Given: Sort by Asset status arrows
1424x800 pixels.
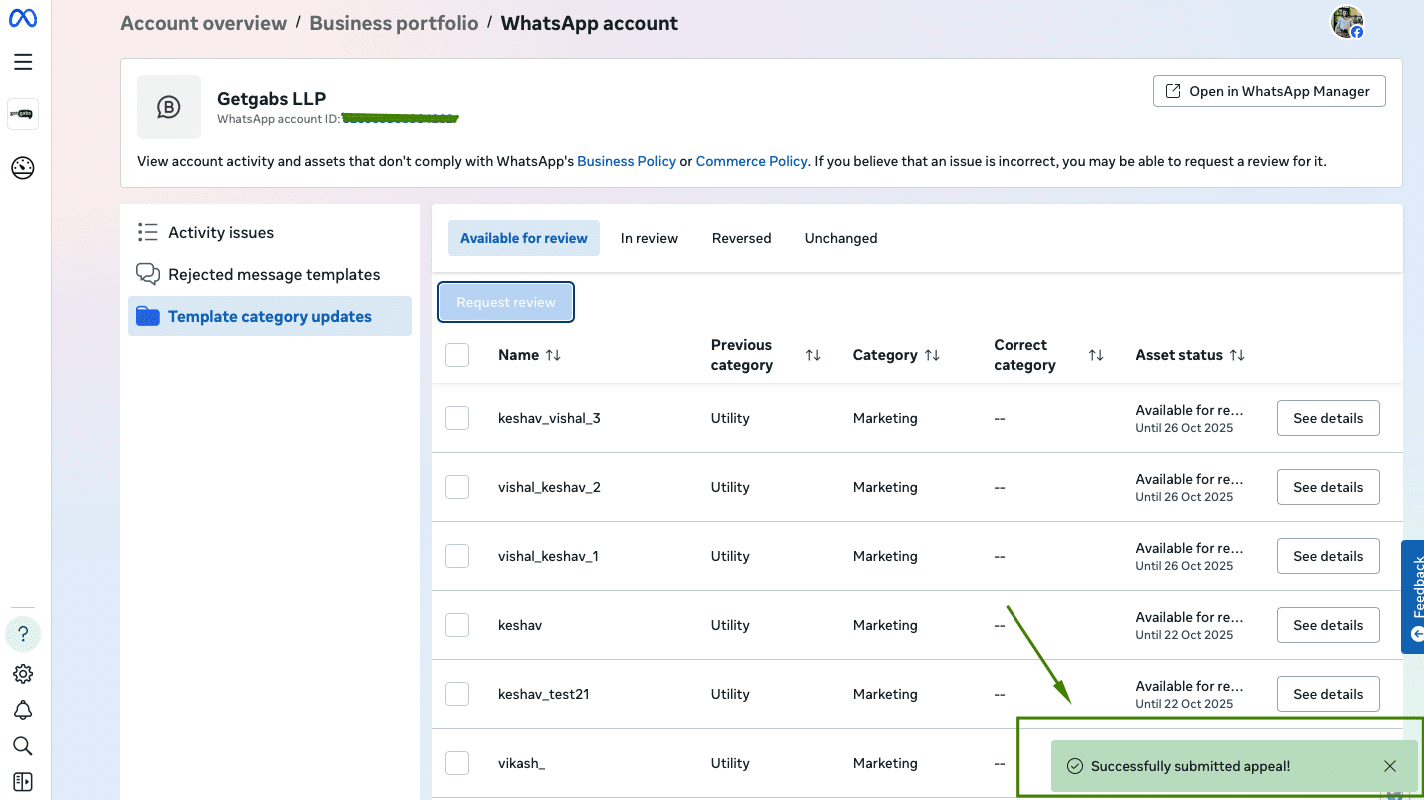Looking at the screenshot, I should [x=1237, y=355].
